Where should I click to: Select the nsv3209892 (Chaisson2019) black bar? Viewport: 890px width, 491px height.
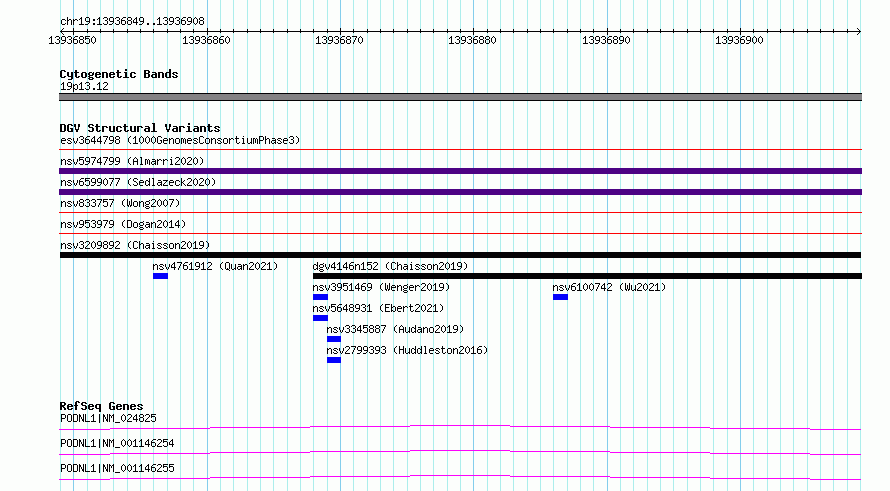click(x=460, y=255)
